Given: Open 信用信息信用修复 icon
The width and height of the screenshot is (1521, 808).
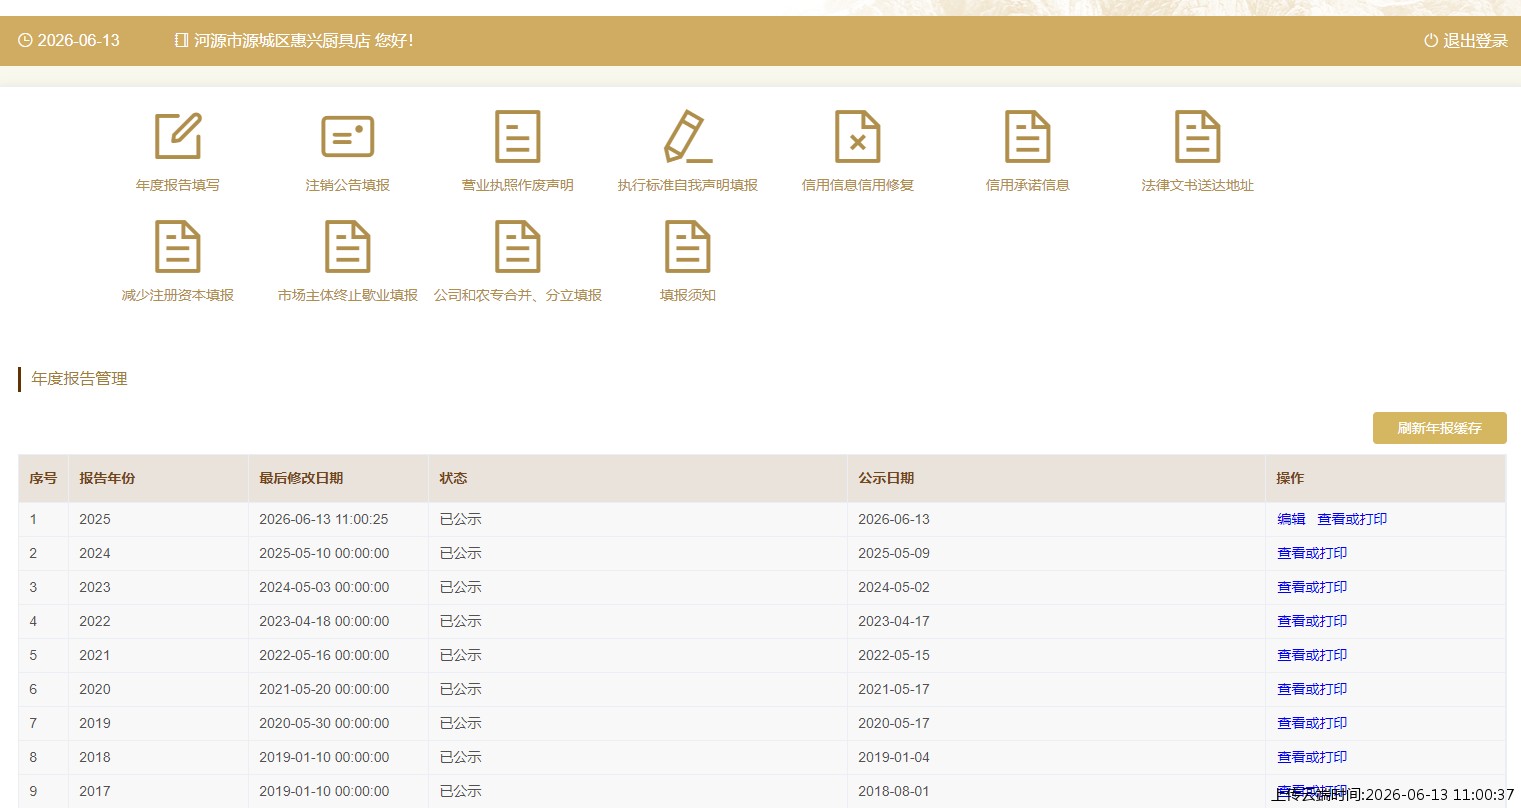Looking at the screenshot, I should click(858, 136).
